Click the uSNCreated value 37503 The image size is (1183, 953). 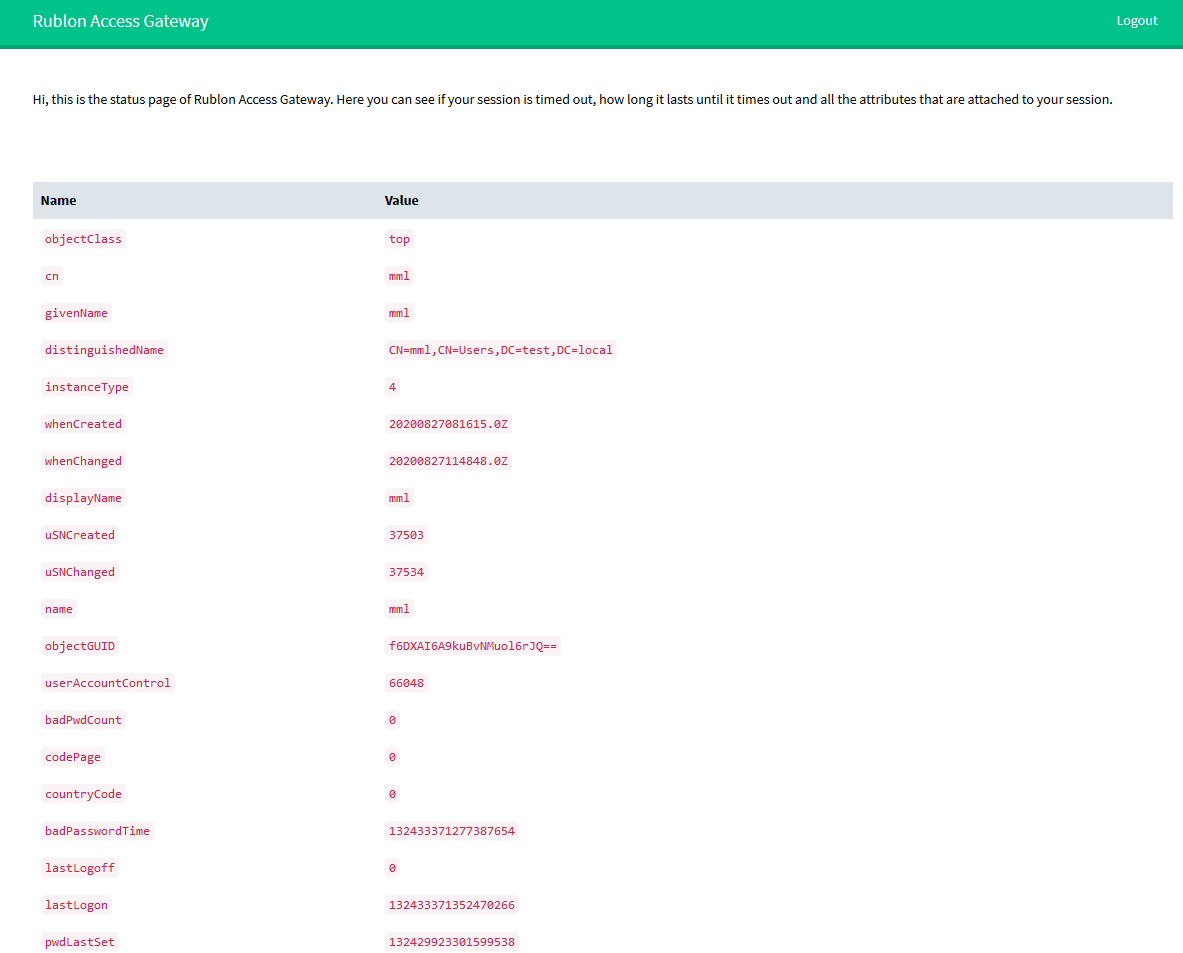(406, 535)
